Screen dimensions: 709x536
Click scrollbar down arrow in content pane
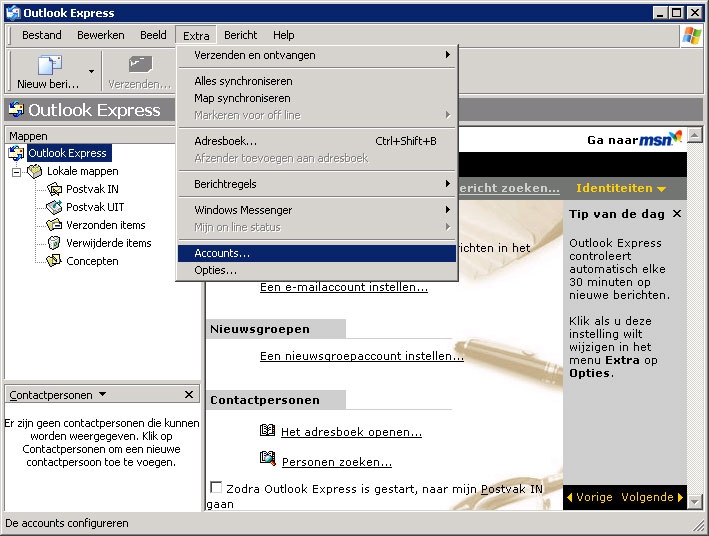point(694,502)
